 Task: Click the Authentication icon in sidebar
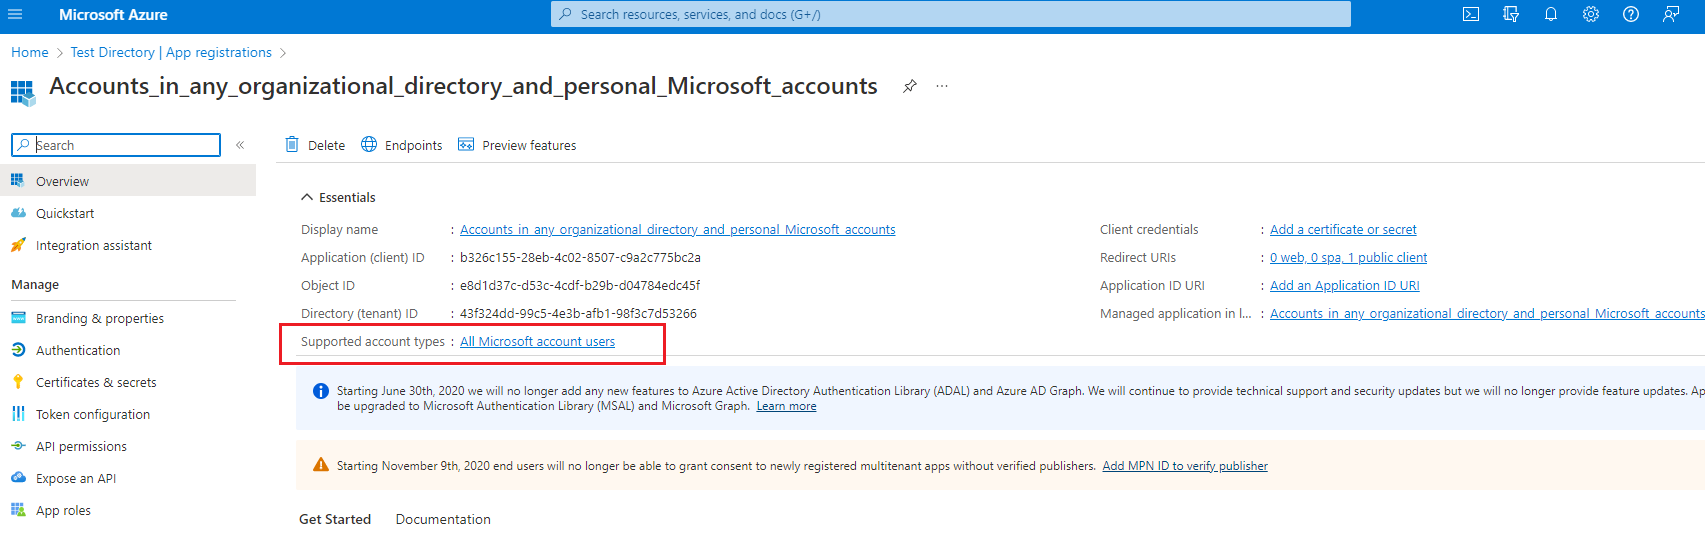18,349
